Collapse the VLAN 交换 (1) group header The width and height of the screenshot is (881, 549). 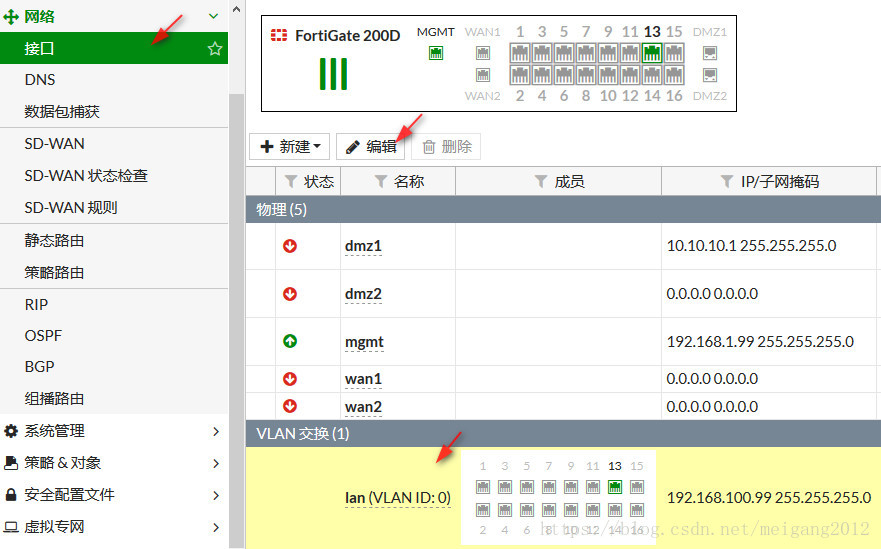(563, 434)
